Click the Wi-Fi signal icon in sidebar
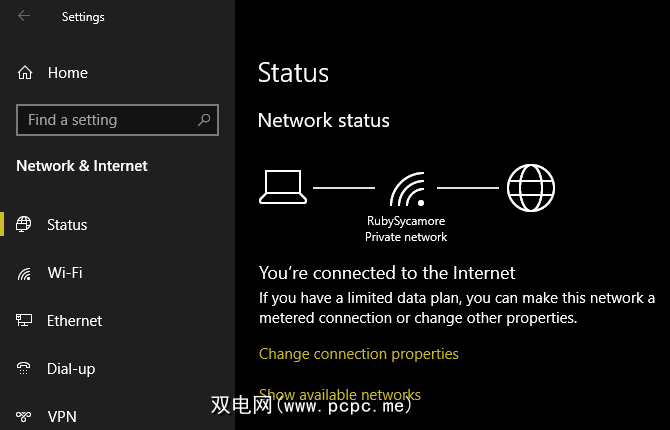The height and width of the screenshot is (430, 670). [25, 273]
